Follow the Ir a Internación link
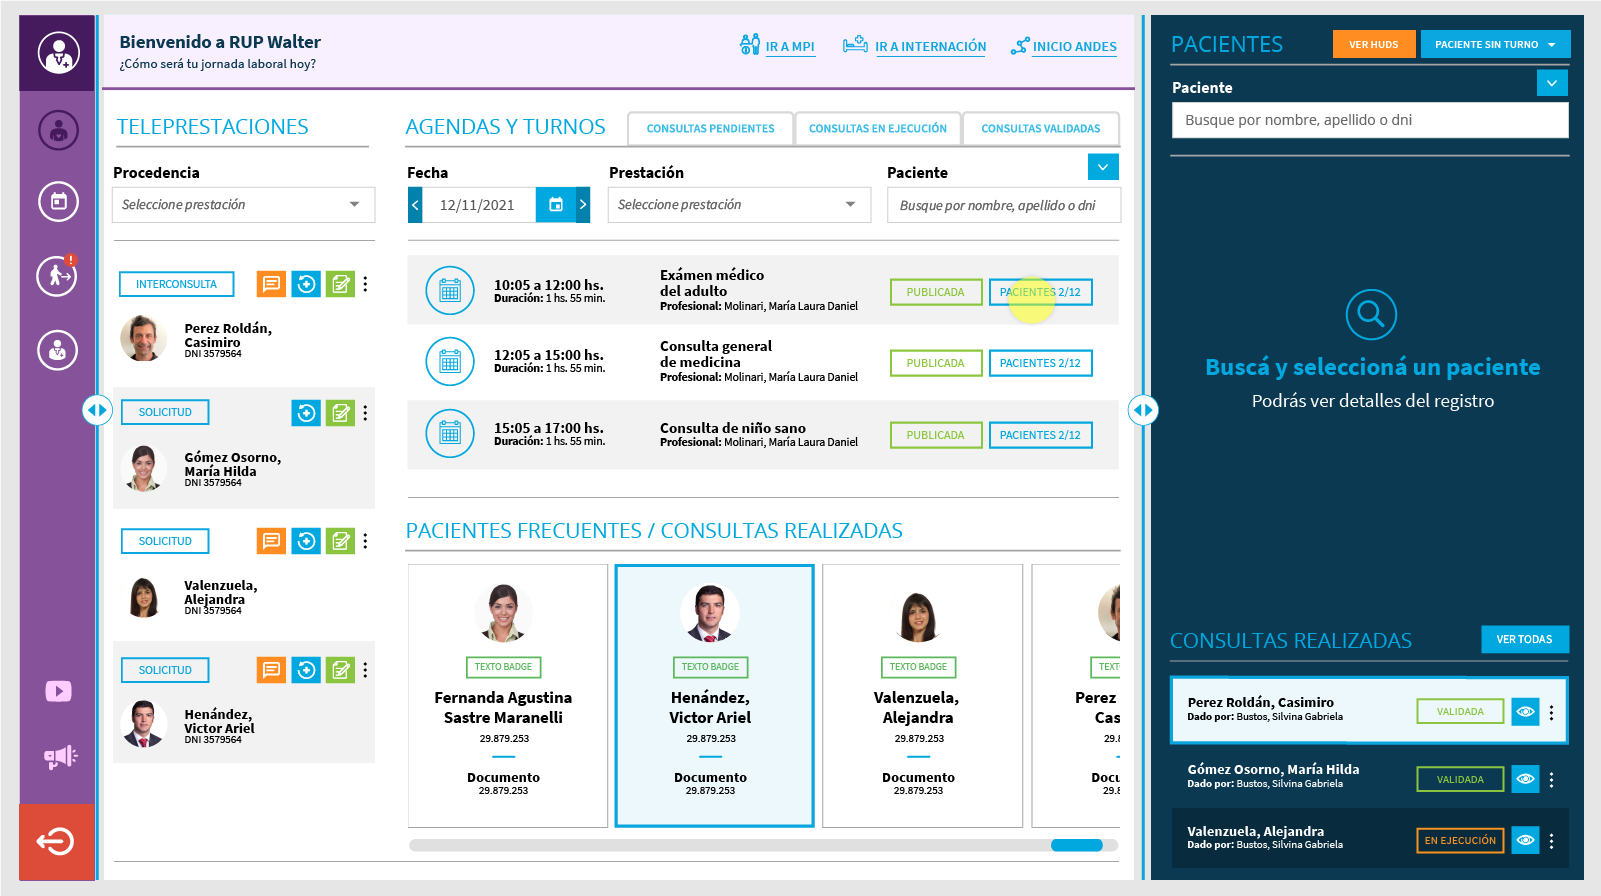The image size is (1601, 896). [x=914, y=46]
